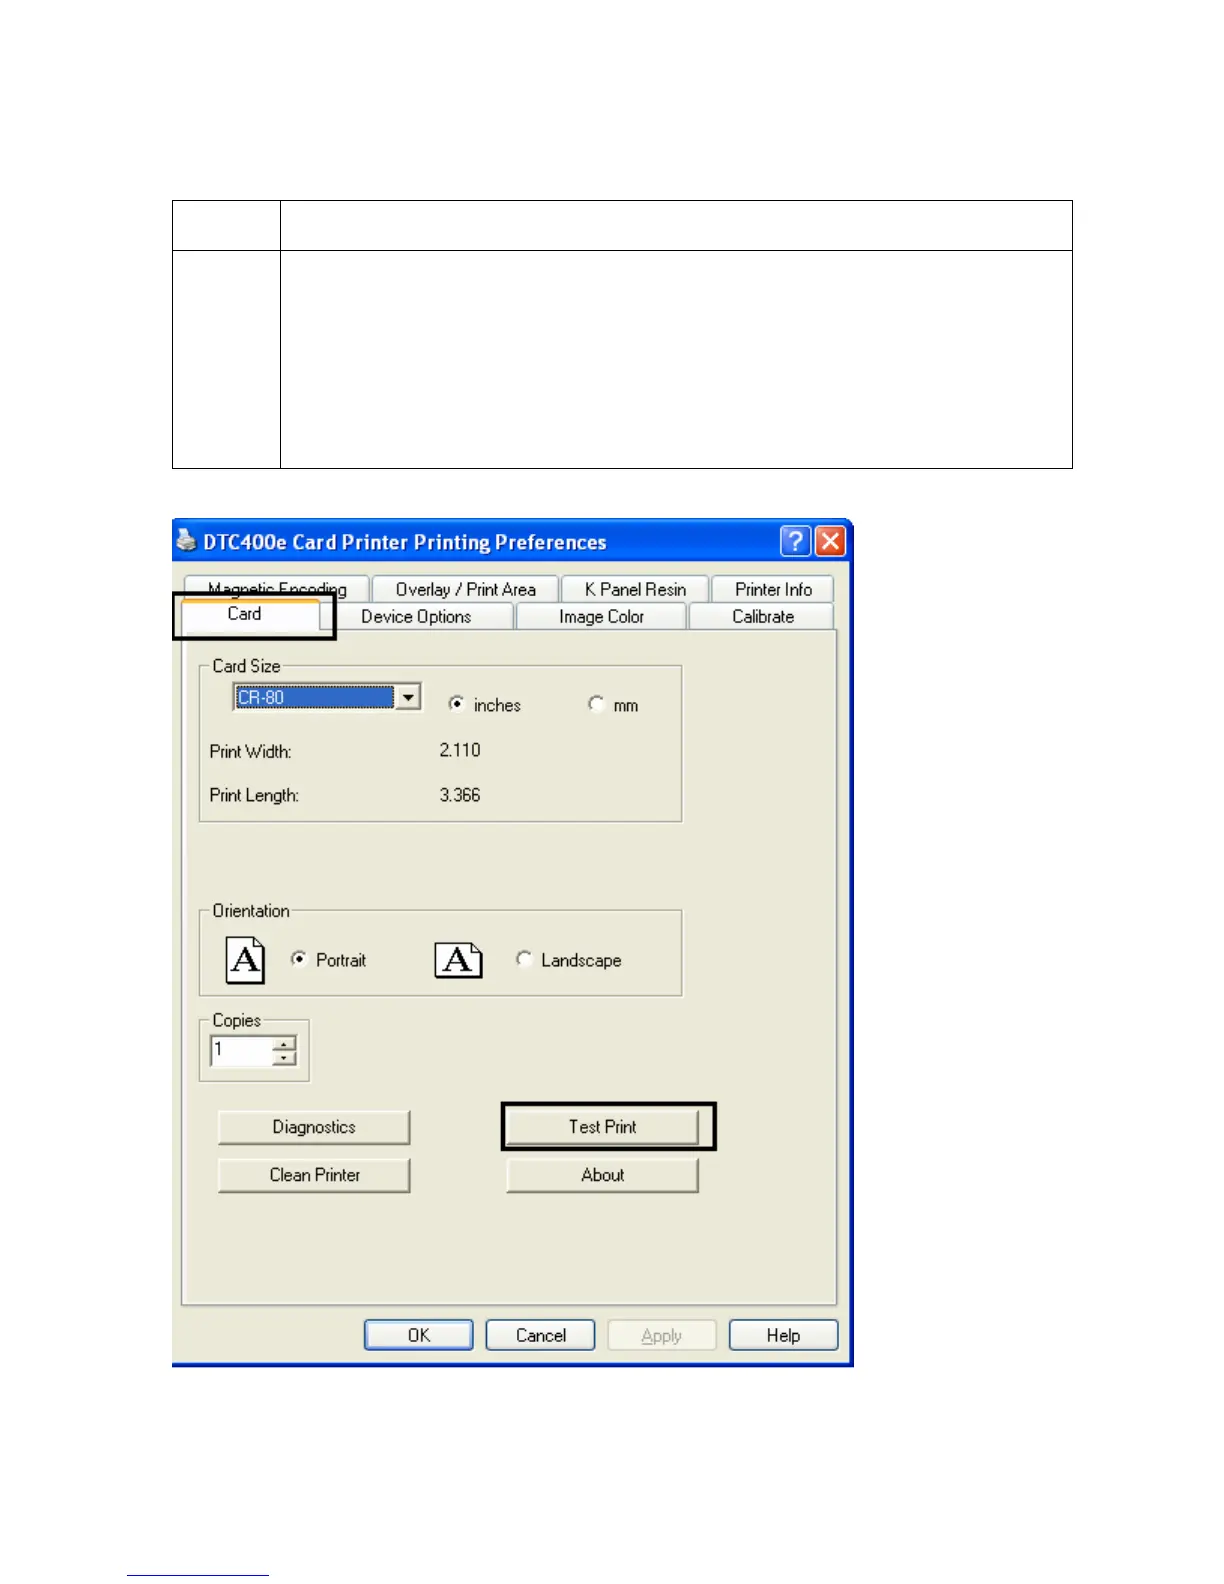Increase Copies with the up arrow
Image resolution: width=1224 pixels, height=1584 pixels.
[285, 1044]
